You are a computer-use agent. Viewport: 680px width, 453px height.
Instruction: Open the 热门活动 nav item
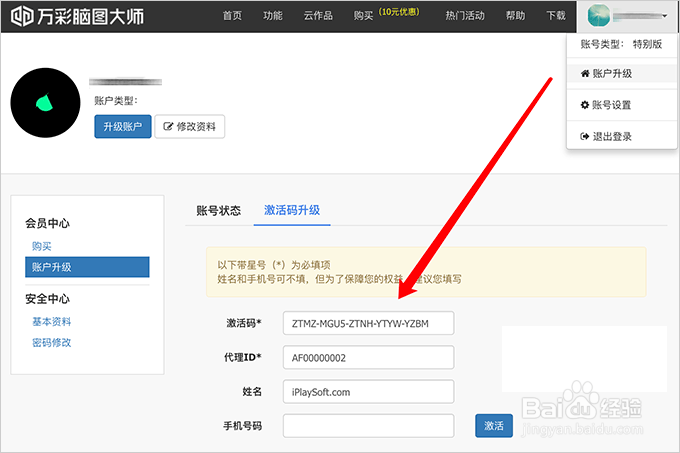pyautogui.click(x=465, y=16)
